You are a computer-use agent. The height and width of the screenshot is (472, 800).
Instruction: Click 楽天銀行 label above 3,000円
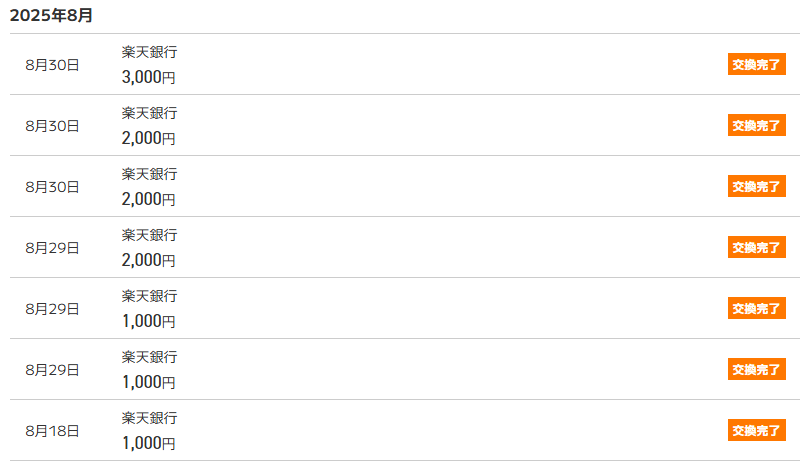point(149,52)
